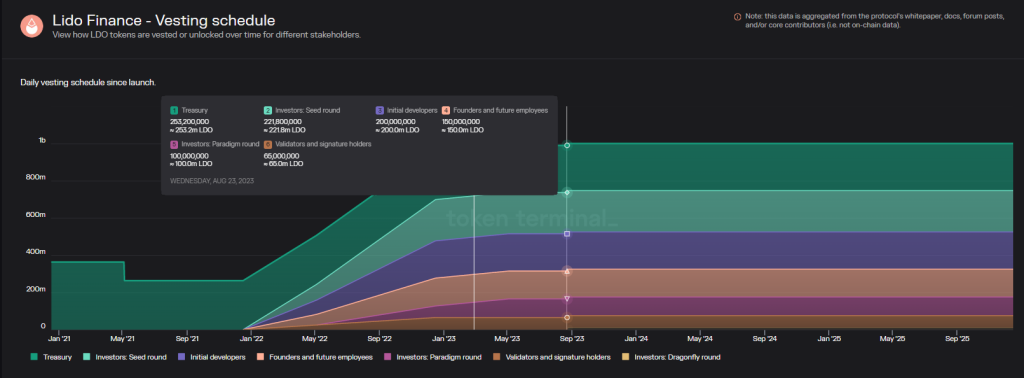Click the info icon beside the Note text
The image size is (1024, 378).
[x=737, y=17]
